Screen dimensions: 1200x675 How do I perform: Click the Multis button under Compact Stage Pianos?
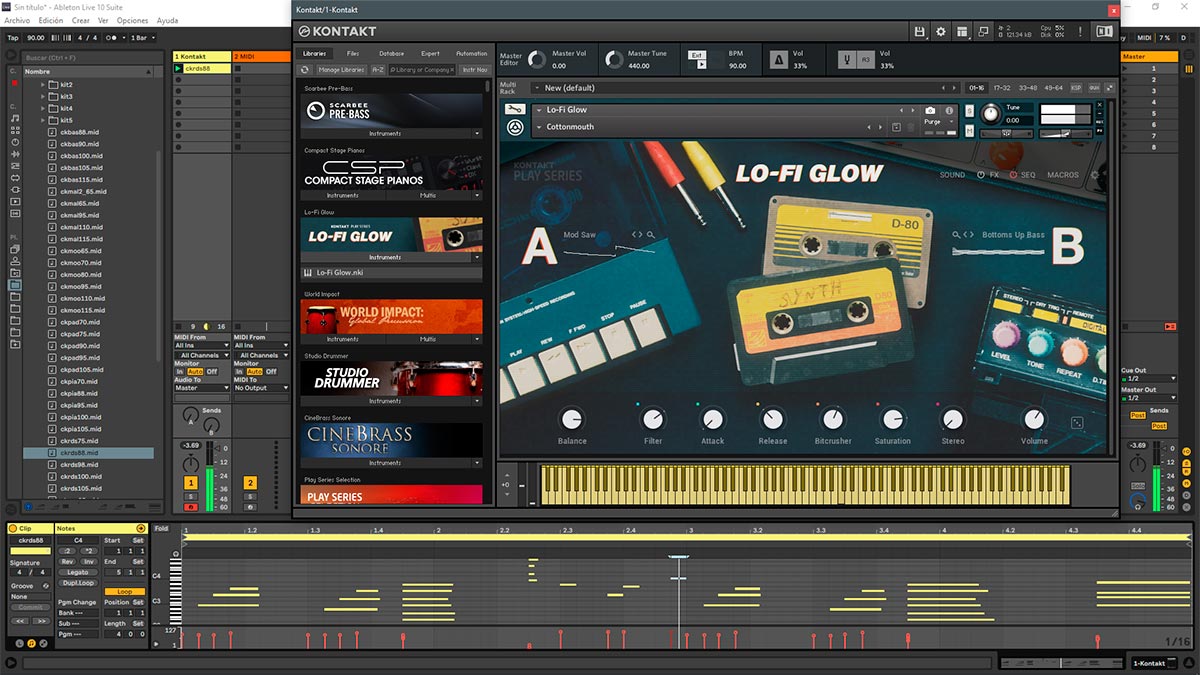point(428,195)
